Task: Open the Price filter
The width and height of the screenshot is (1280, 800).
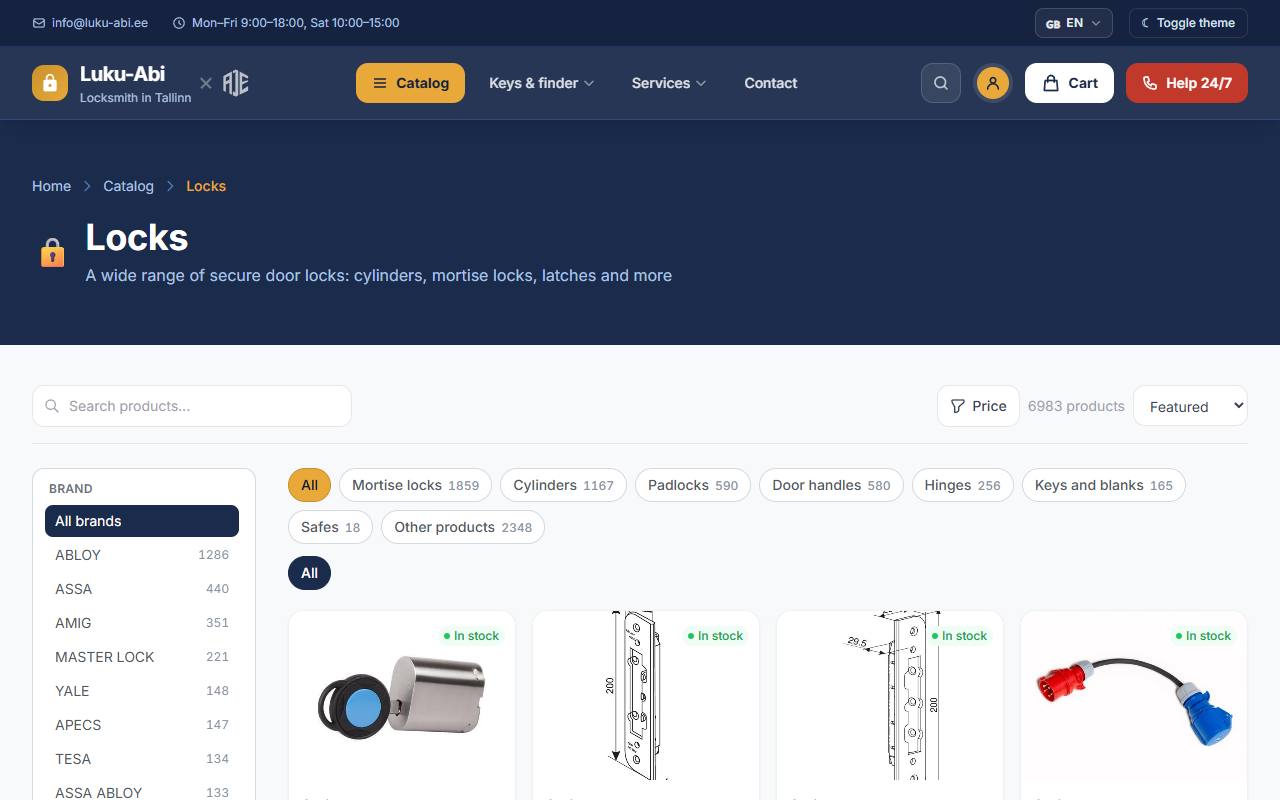Action: click(978, 406)
